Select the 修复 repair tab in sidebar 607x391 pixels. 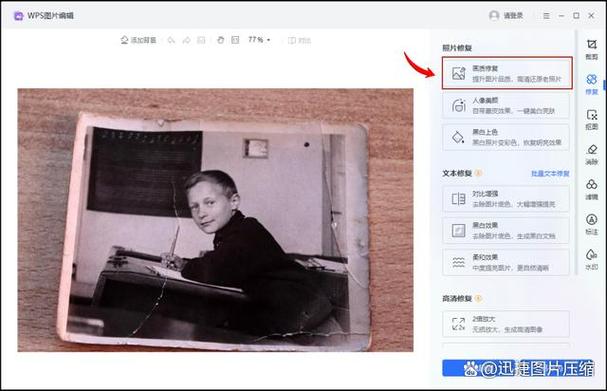pyautogui.click(x=592, y=84)
